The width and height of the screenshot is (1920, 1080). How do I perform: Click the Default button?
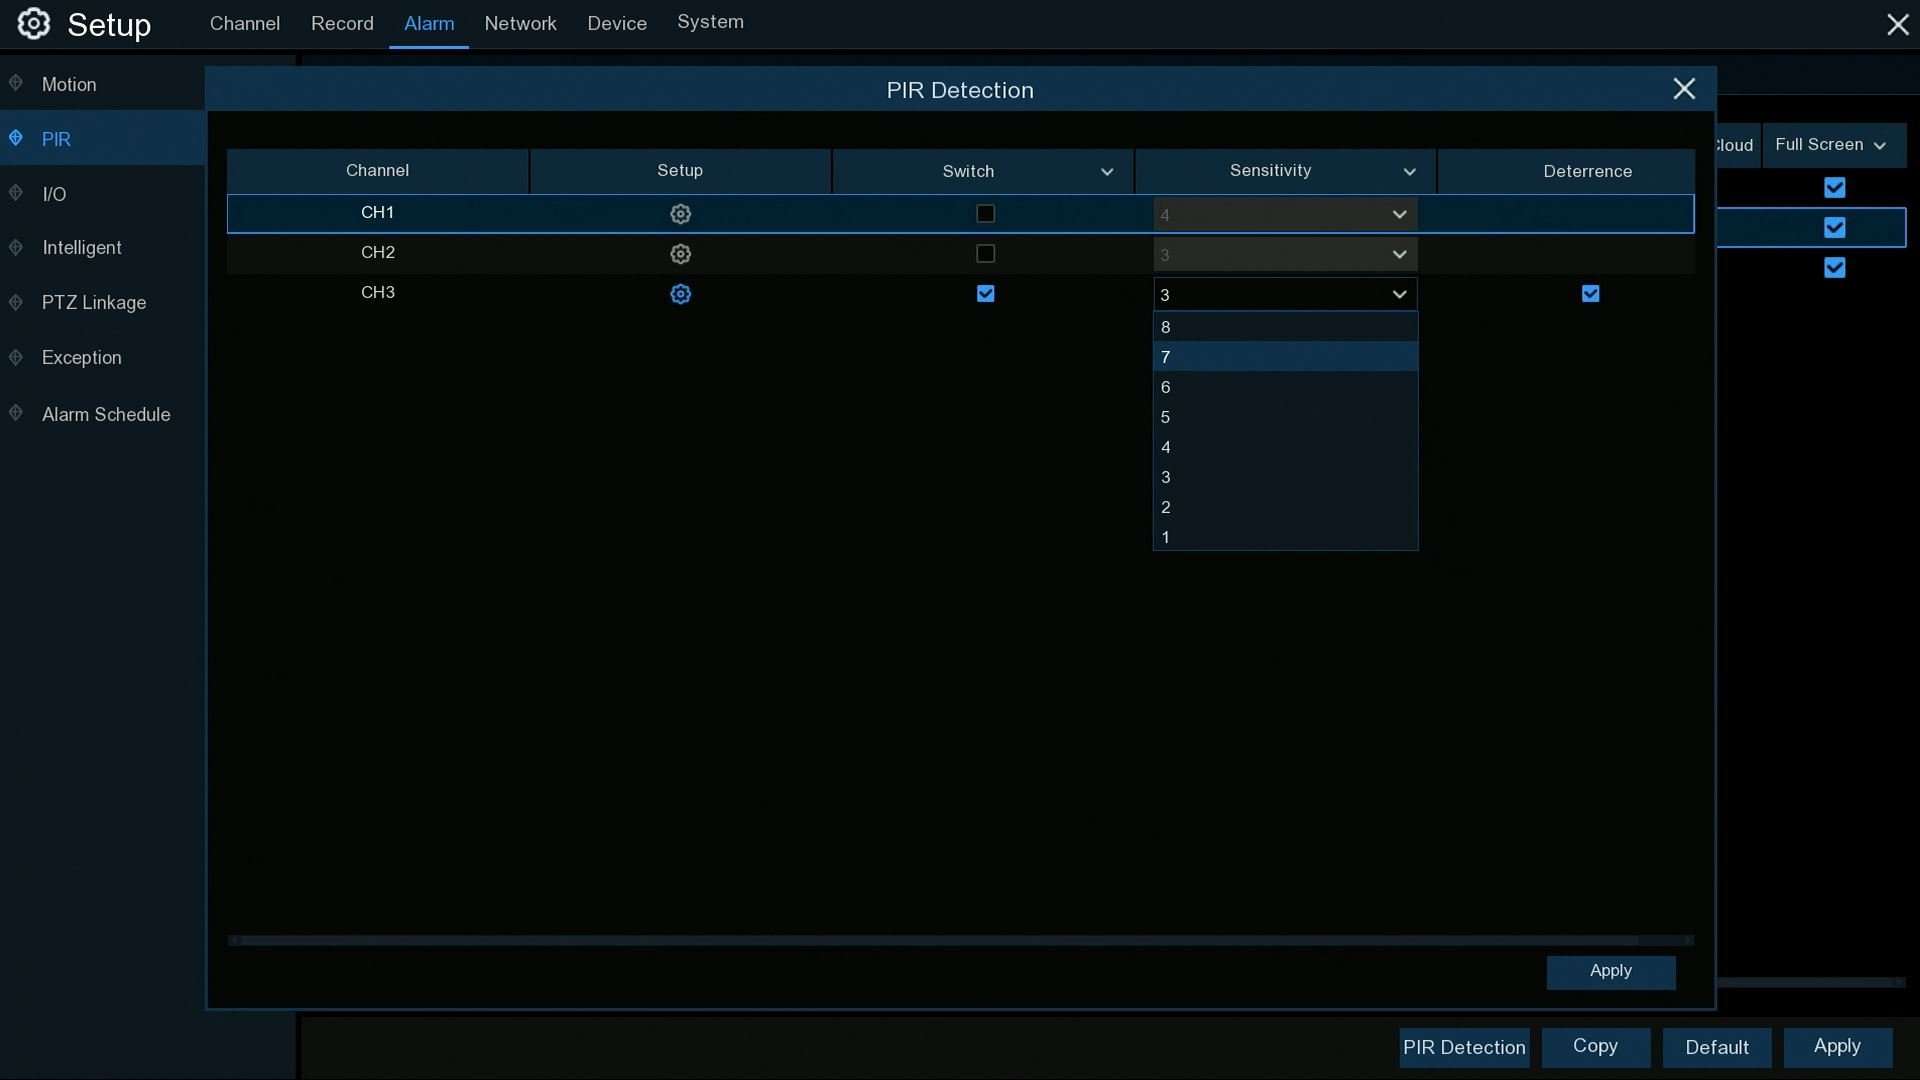tap(1716, 1047)
